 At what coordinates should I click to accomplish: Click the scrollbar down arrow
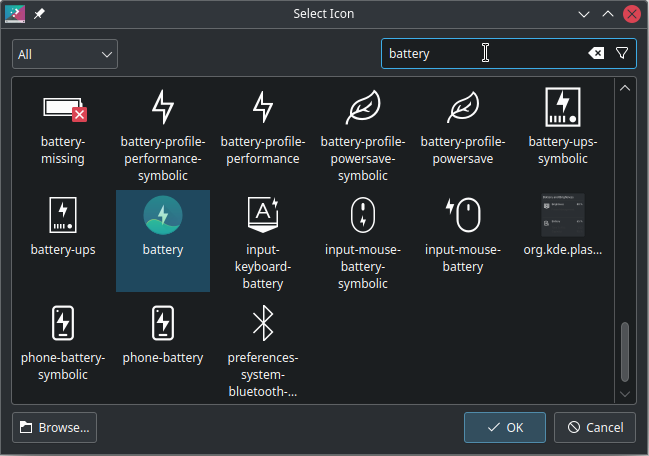625,394
